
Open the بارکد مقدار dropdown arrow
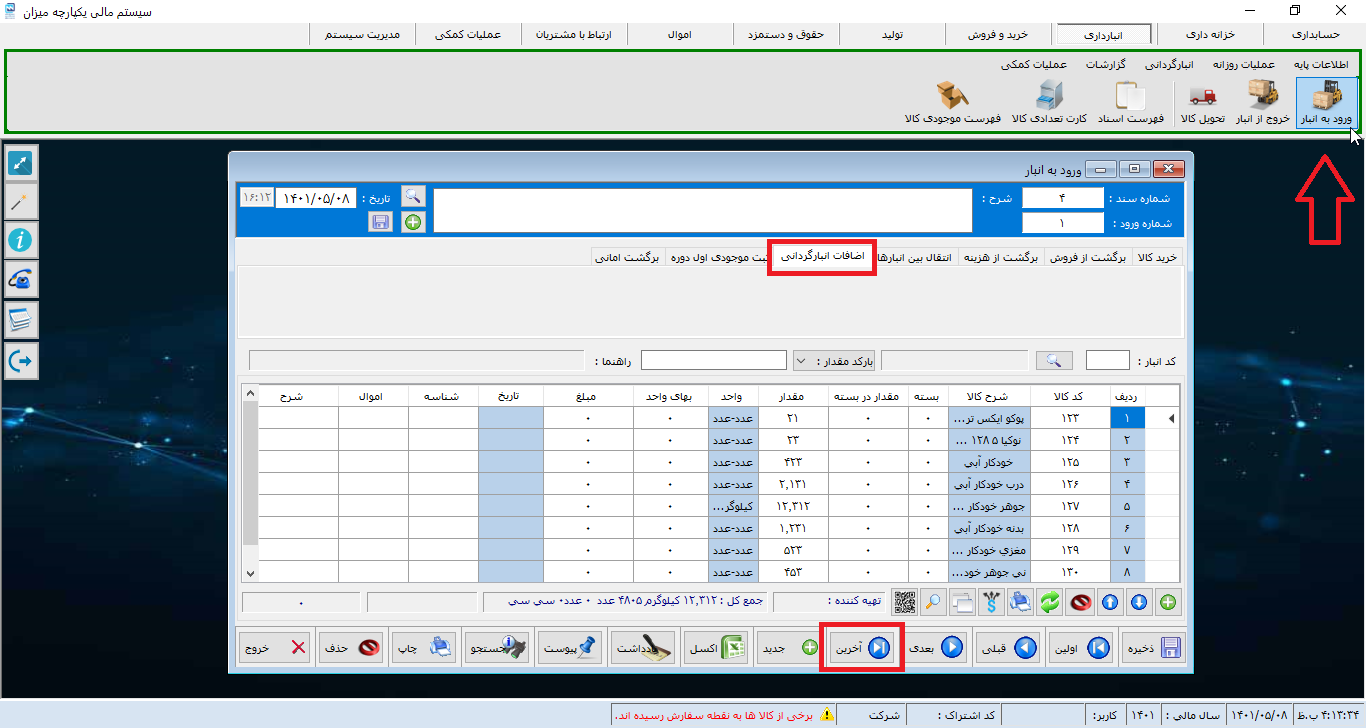pos(803,360)
